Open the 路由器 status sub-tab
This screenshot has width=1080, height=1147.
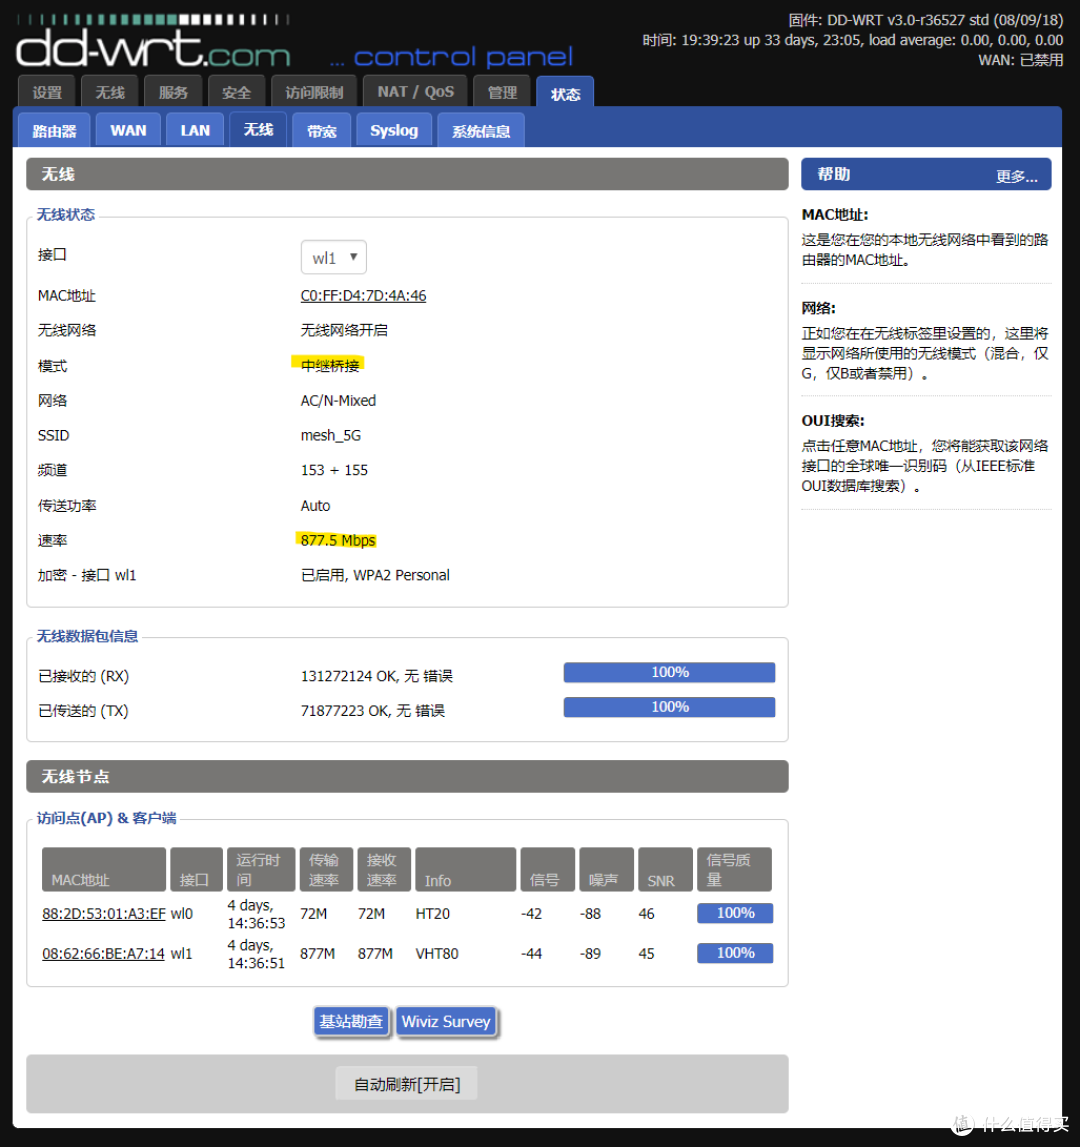[x=54, y=130]
